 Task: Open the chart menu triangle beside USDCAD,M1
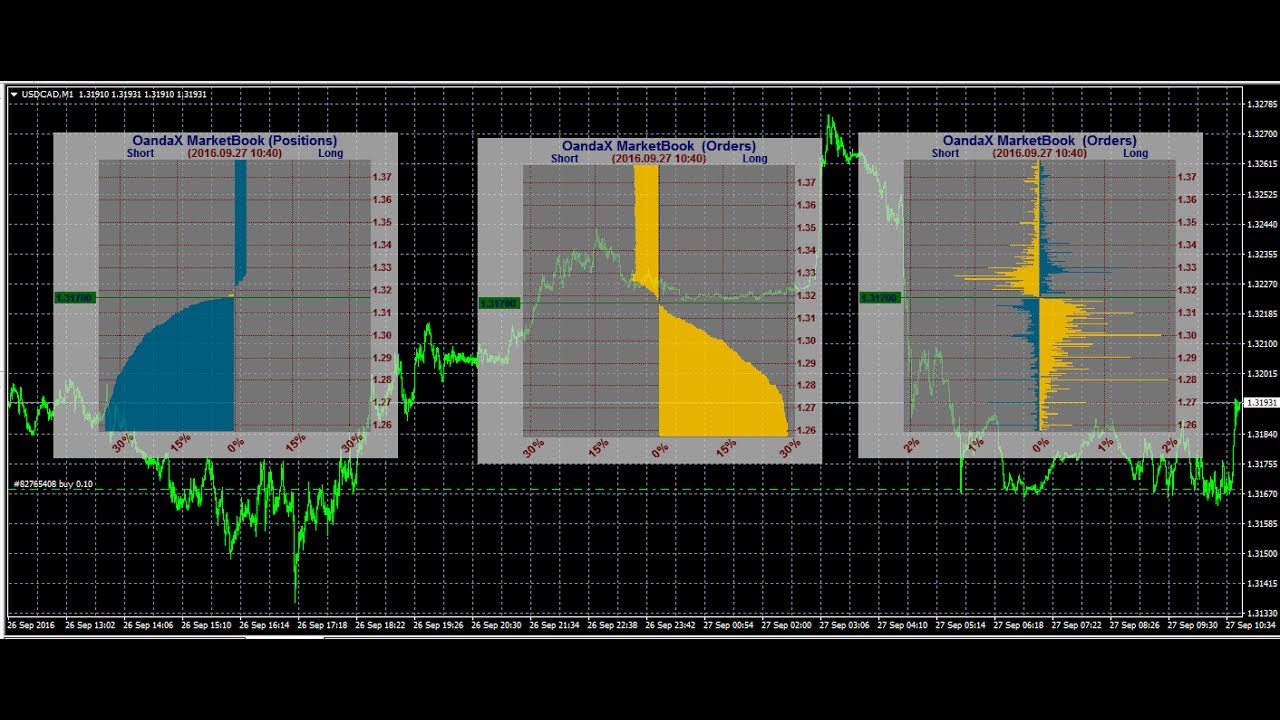[x=14, y=94]
